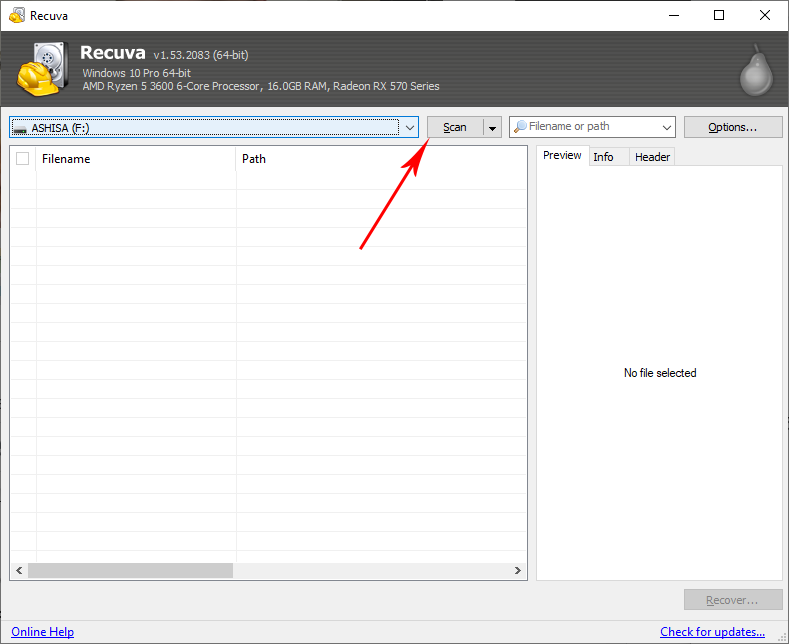The width and height of the screenshot is (789, 644).
Task: Click into the Filename or path field
Action: tap(593, 127)
